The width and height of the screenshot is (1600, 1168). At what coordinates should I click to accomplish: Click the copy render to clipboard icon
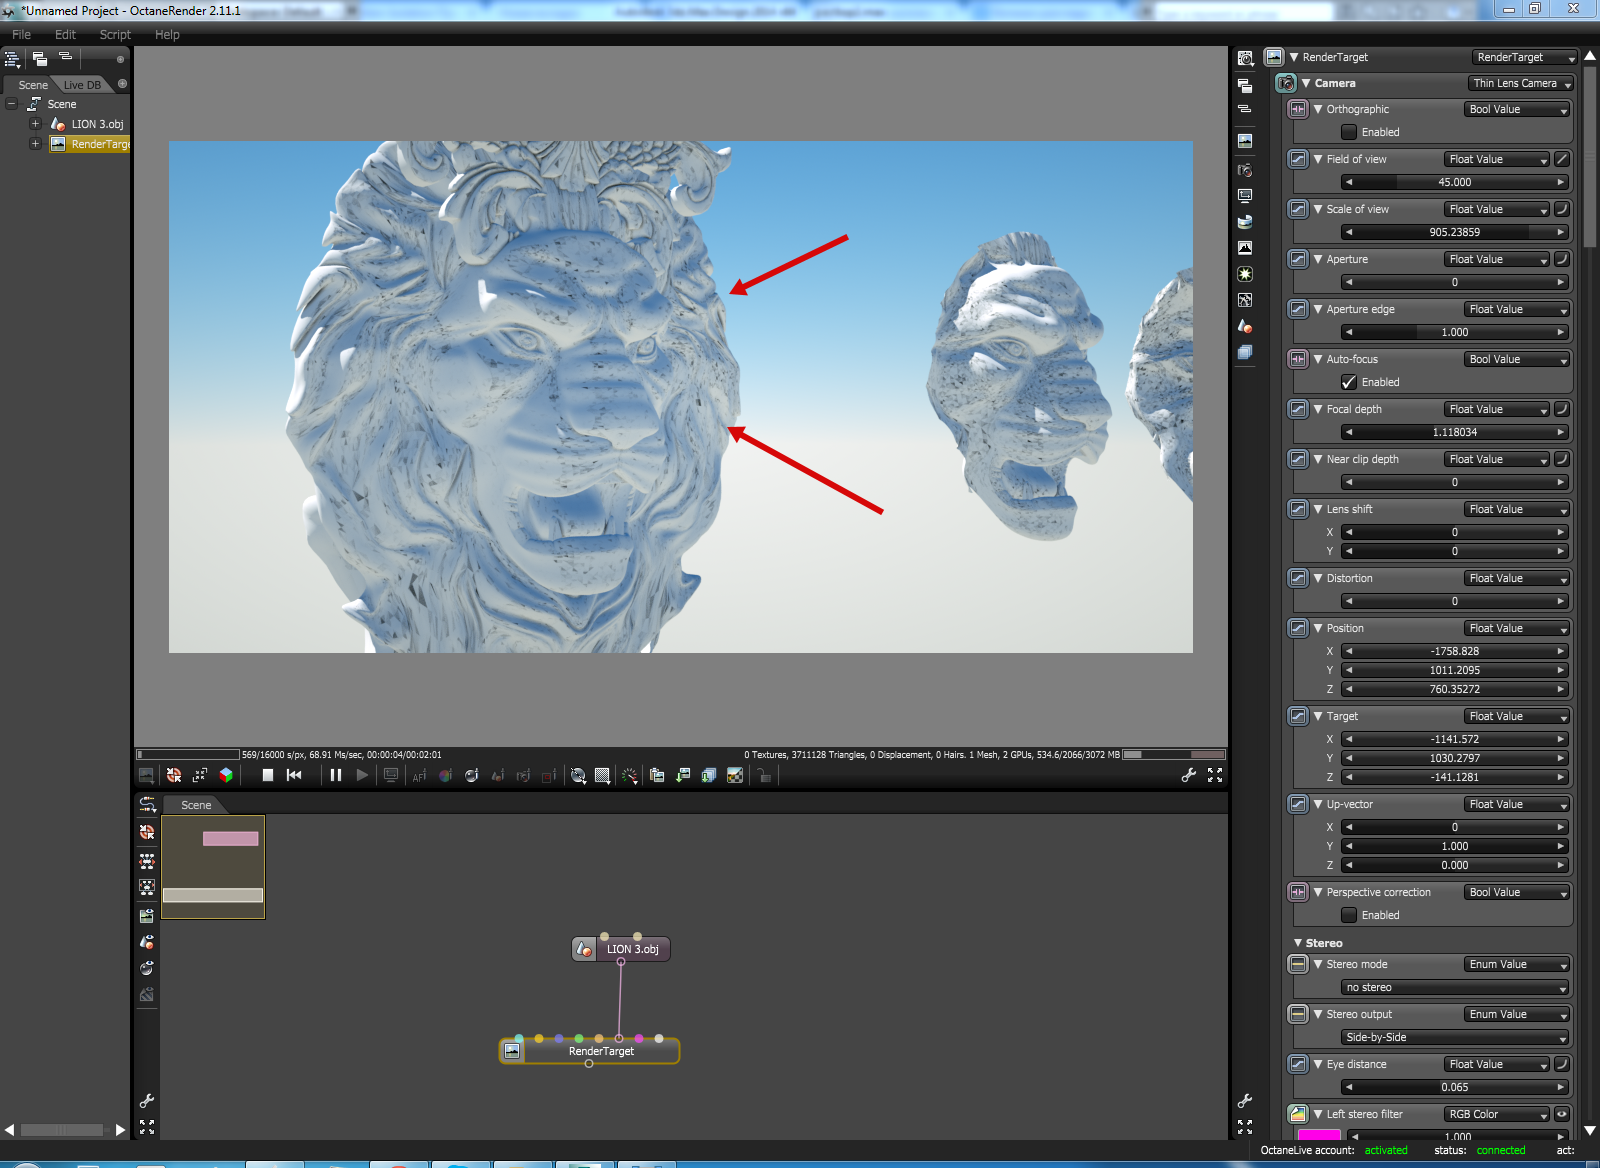point(657,775)
